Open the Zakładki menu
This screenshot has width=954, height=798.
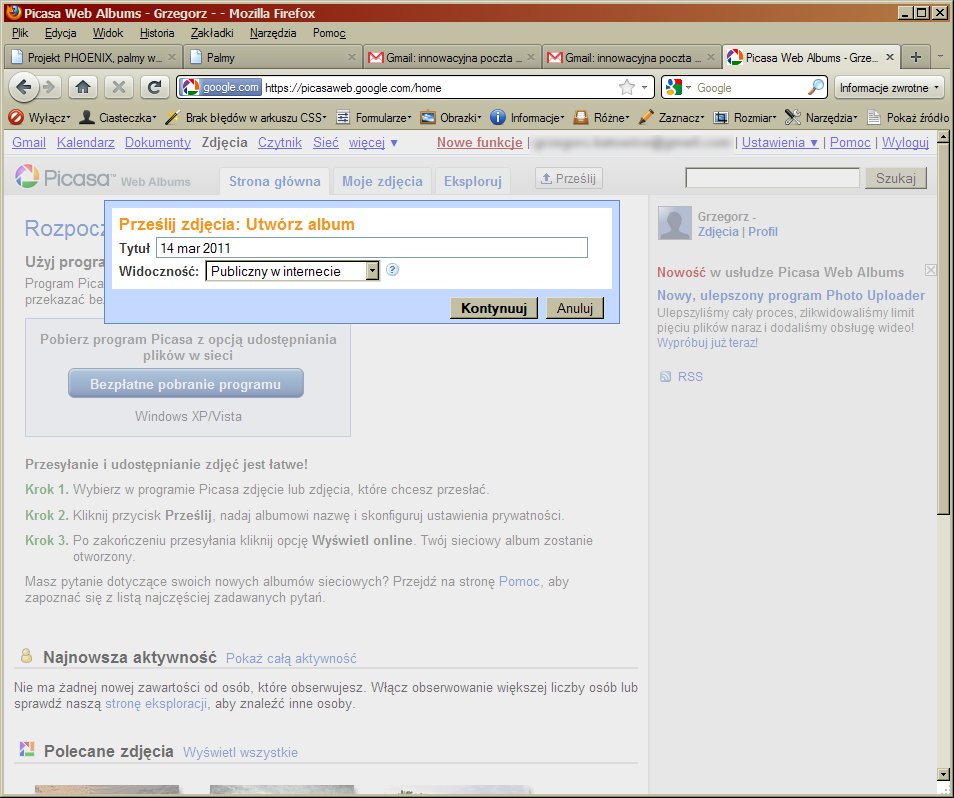(212, 33)
